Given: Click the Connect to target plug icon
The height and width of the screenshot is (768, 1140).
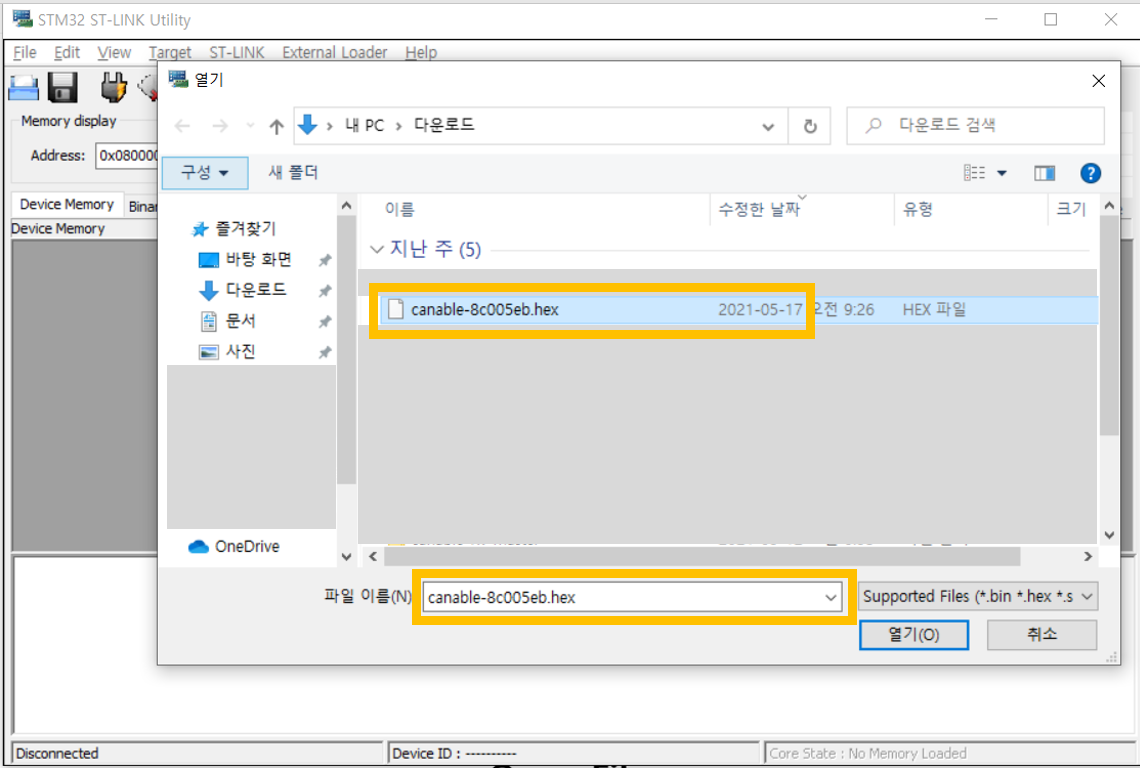Looking at the screenshot, I should [113, 87].
